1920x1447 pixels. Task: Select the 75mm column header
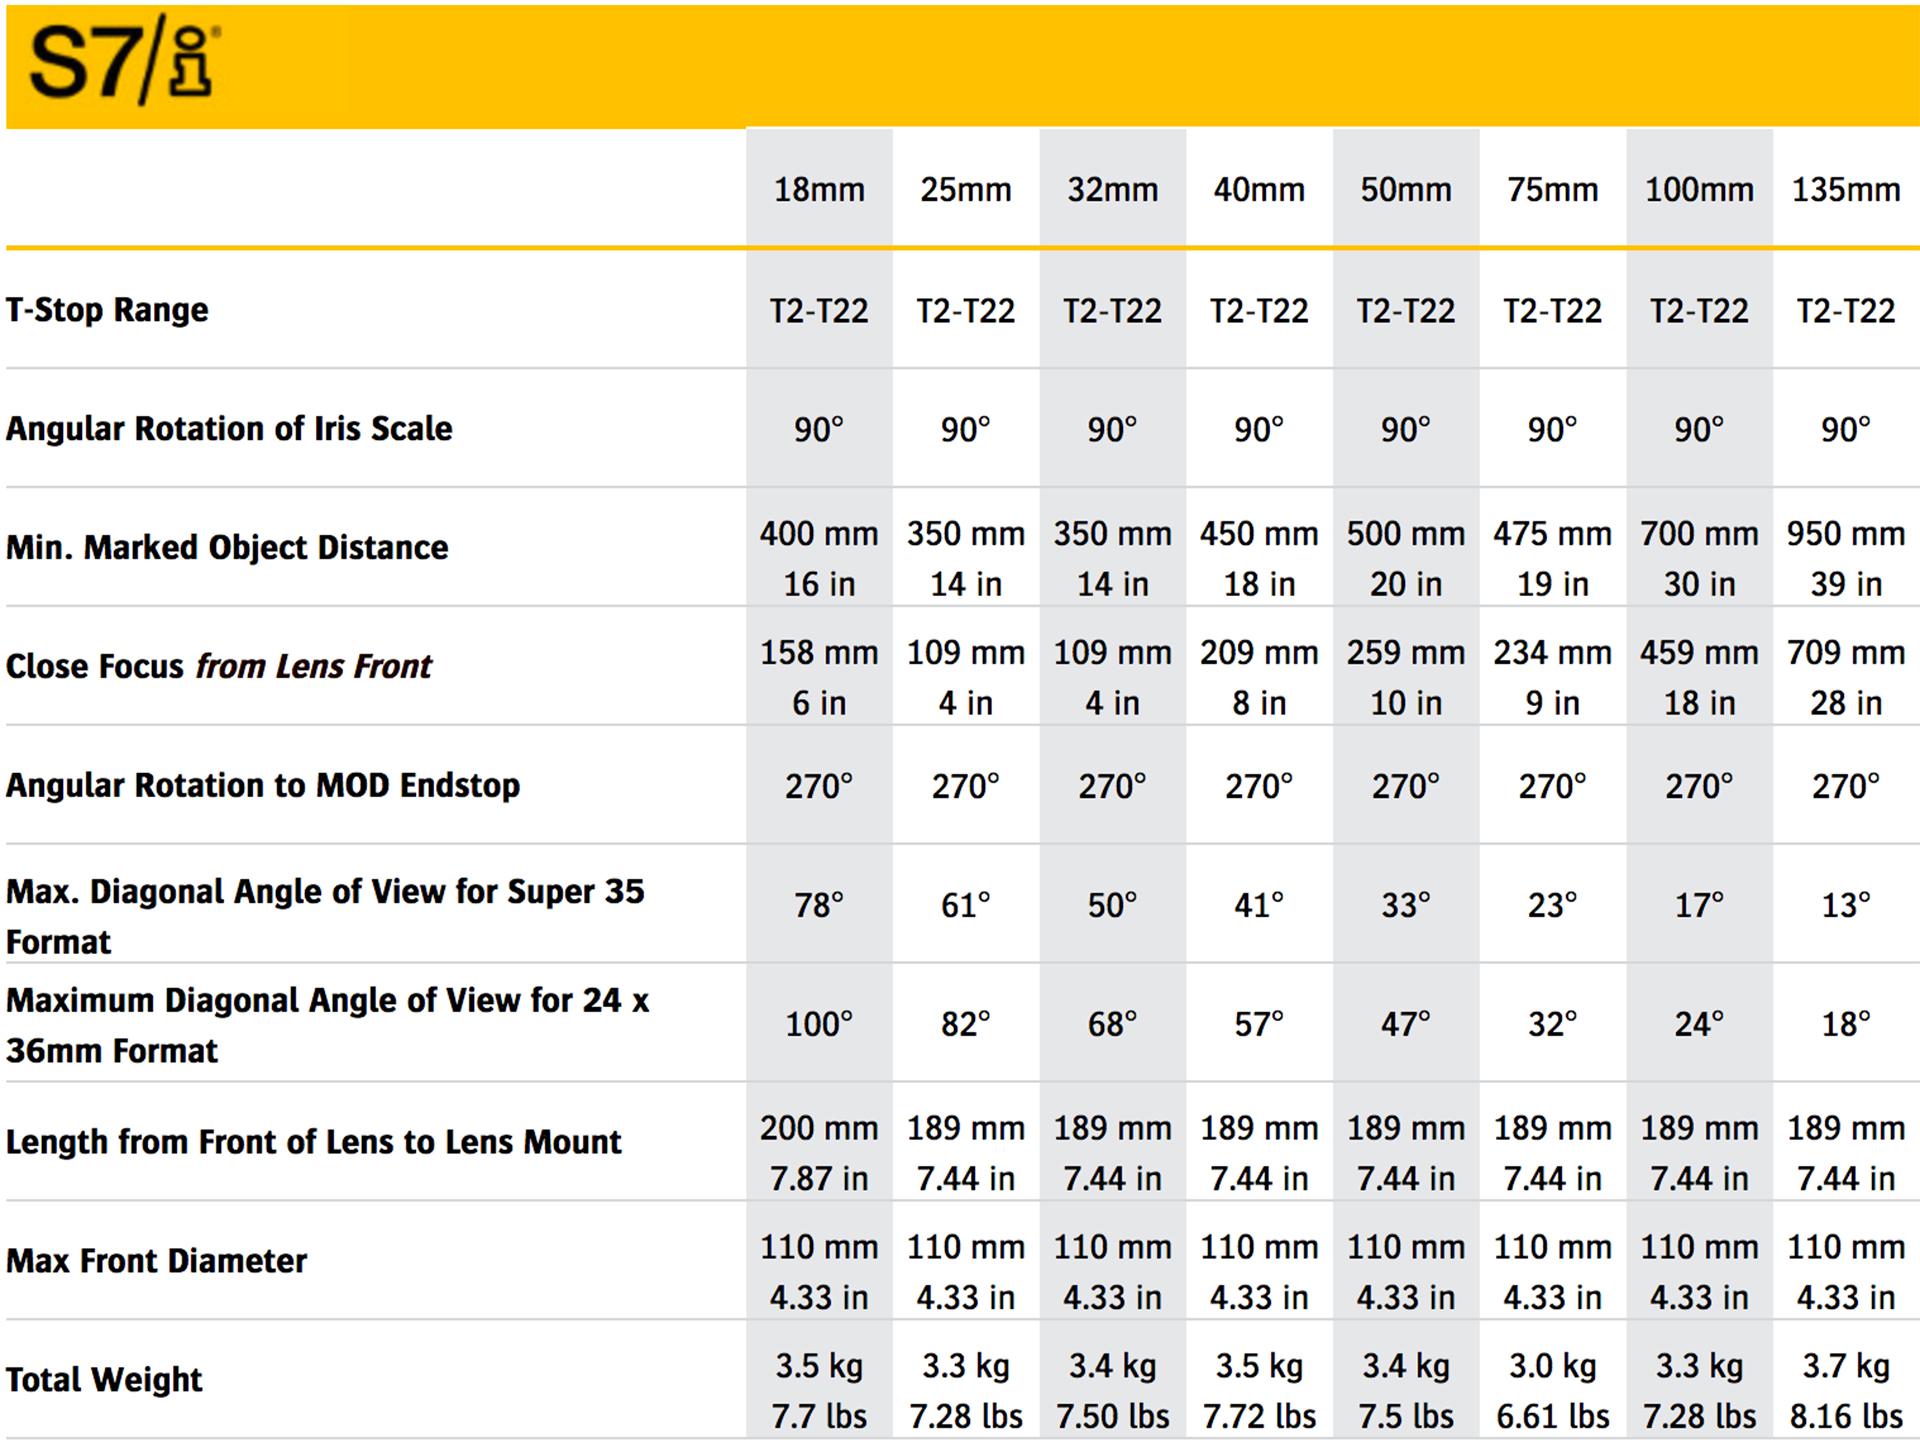coord(1553,190)
